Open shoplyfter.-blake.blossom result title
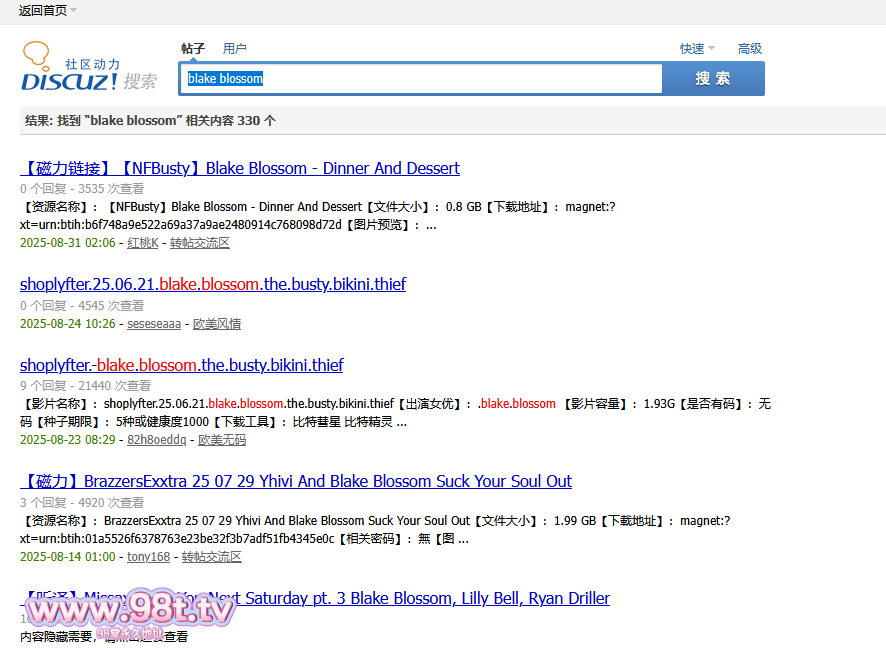 click(181, 366)
